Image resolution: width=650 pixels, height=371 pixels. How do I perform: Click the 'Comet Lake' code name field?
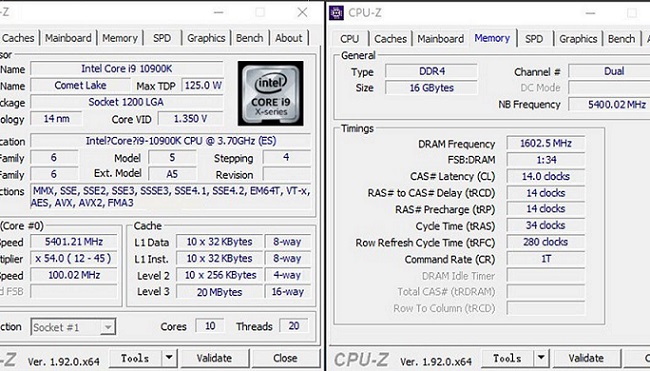tap(80, 85)
